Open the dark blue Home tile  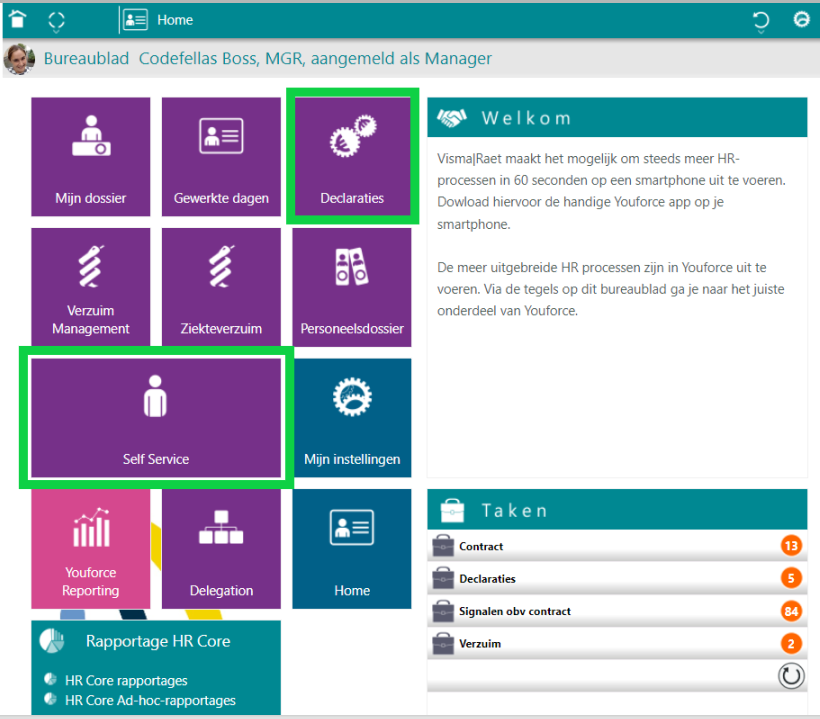click(352, 549)
